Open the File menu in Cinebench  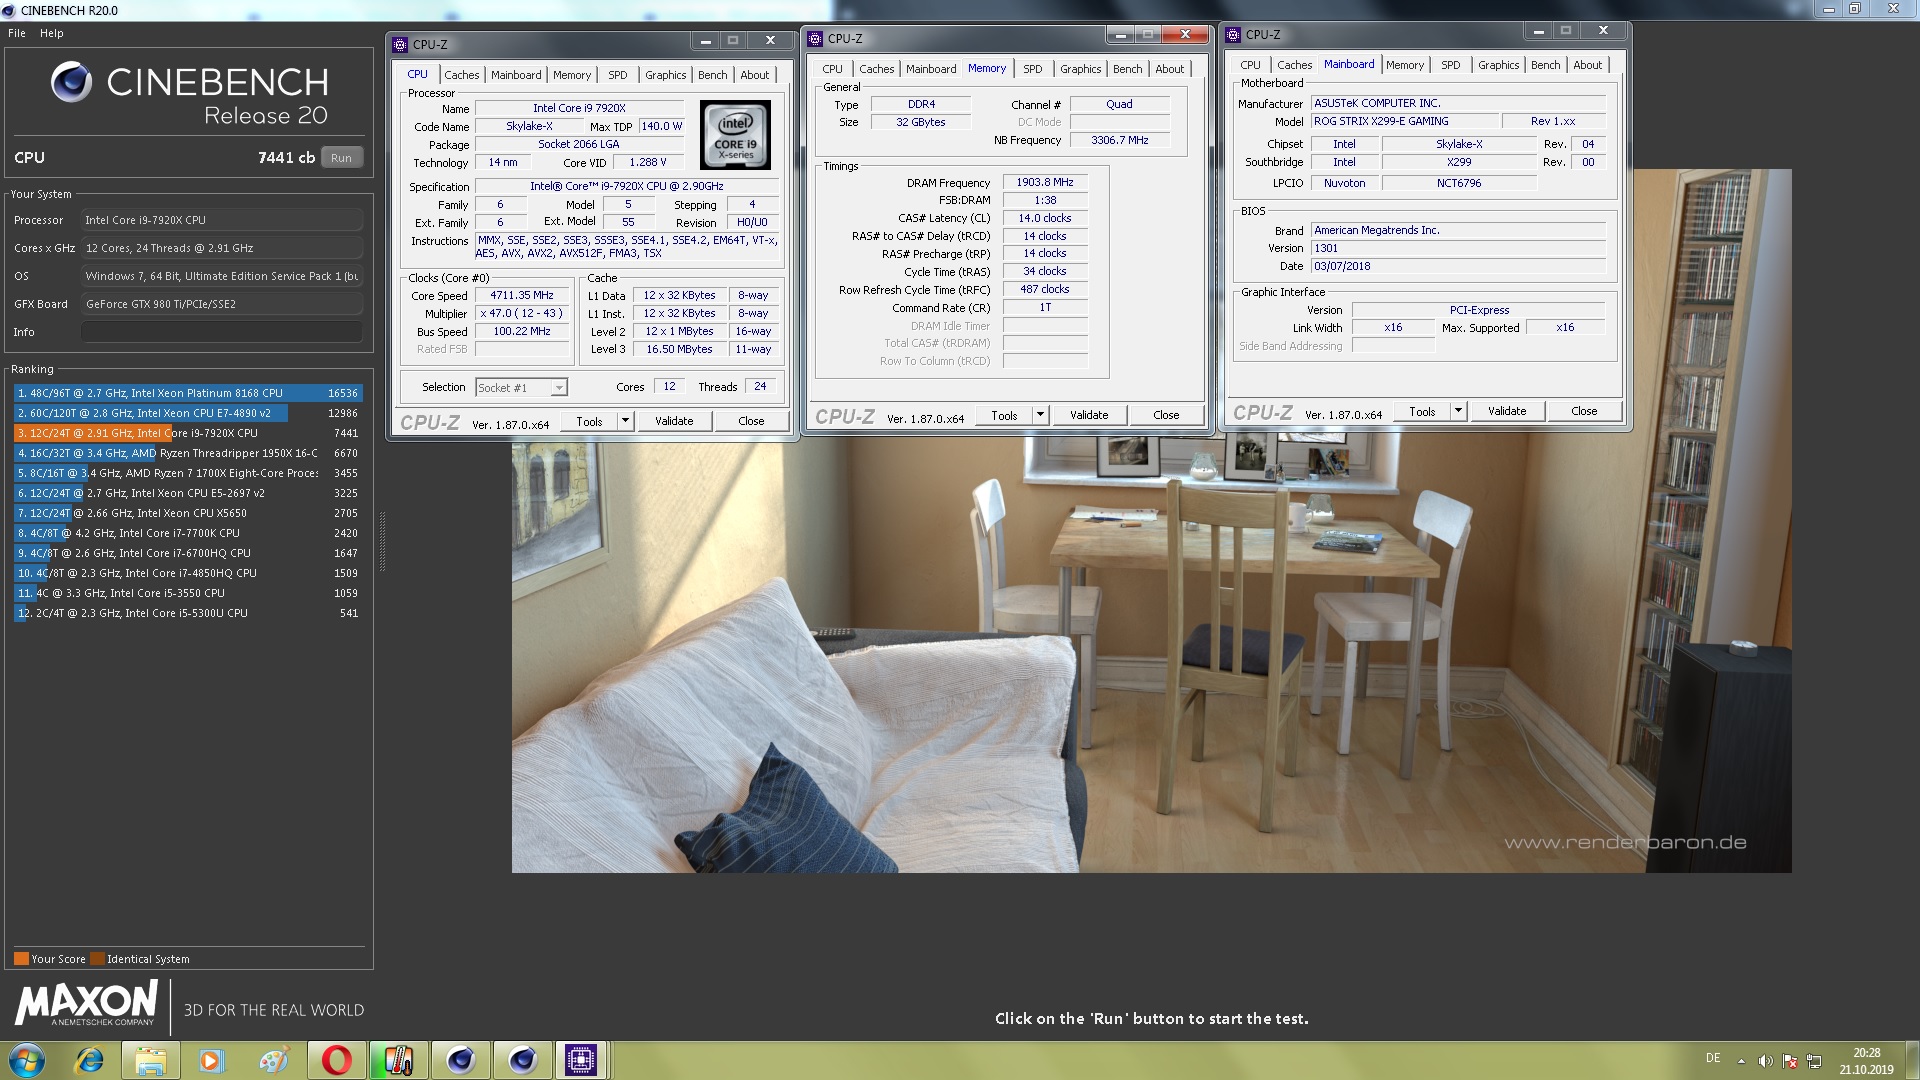point(17,33)
